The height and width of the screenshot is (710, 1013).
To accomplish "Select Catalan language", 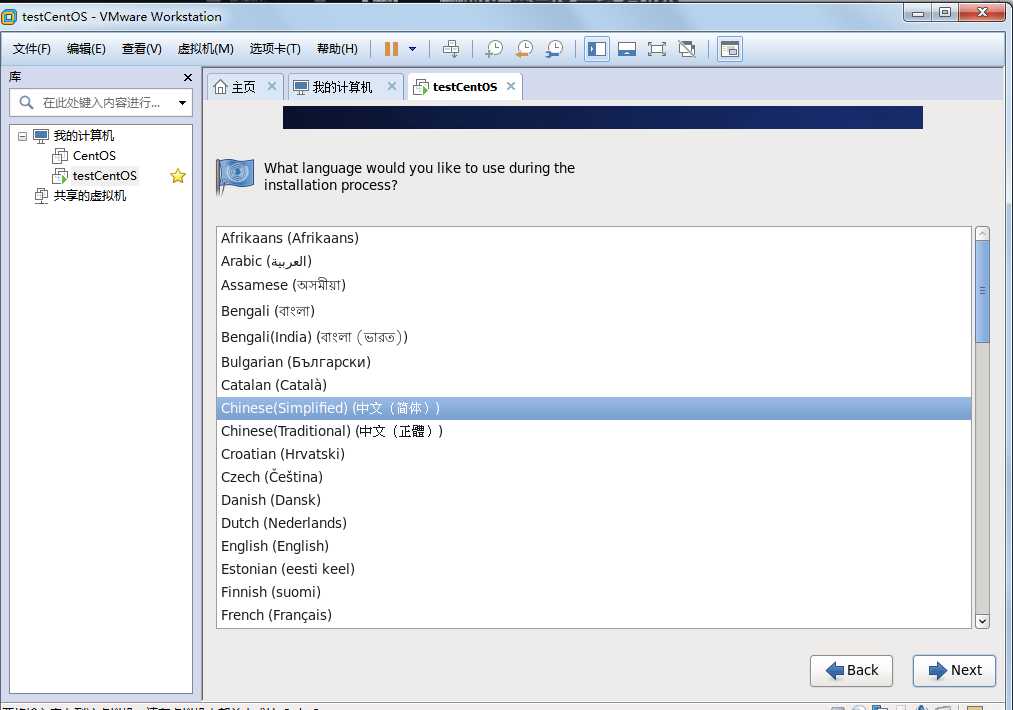I will pyautogui.click(x=594, y=385).
